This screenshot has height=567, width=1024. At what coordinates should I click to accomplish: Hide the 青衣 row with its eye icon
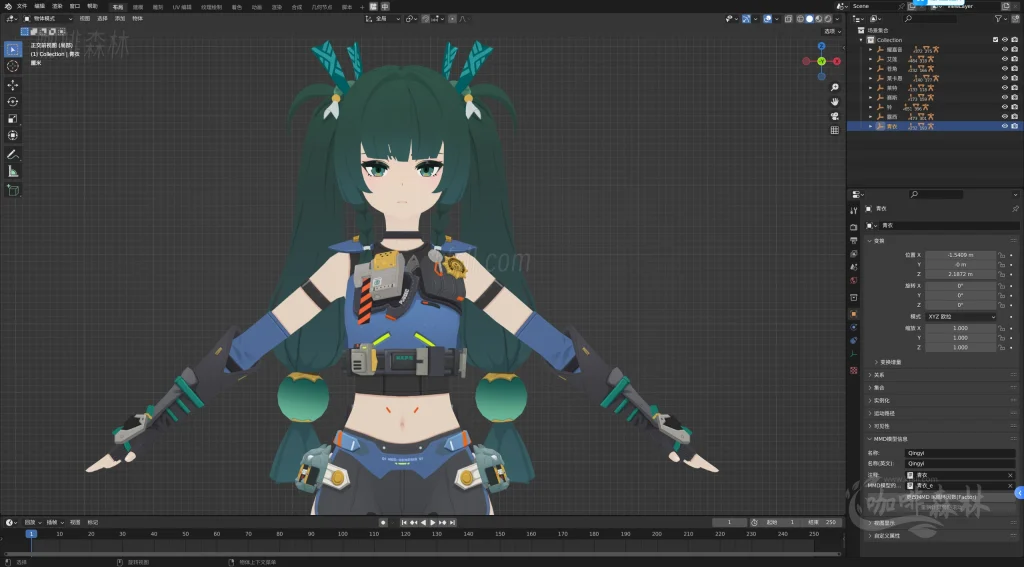click(1004, 126)
